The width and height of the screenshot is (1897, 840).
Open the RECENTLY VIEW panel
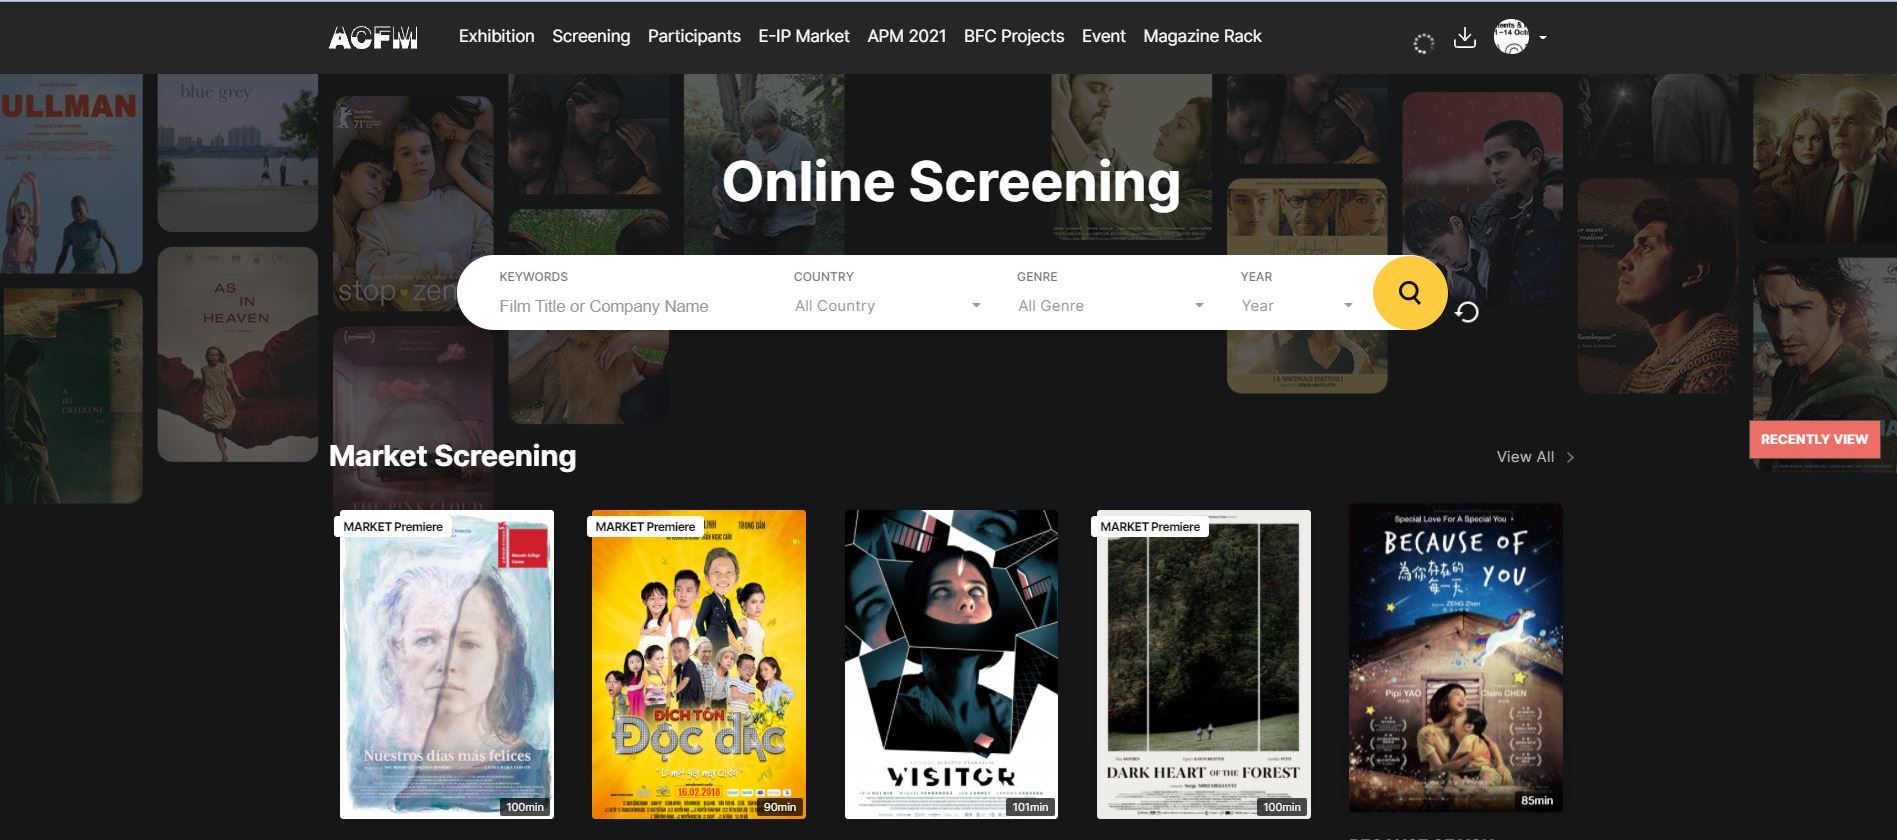click(1814, 439)
